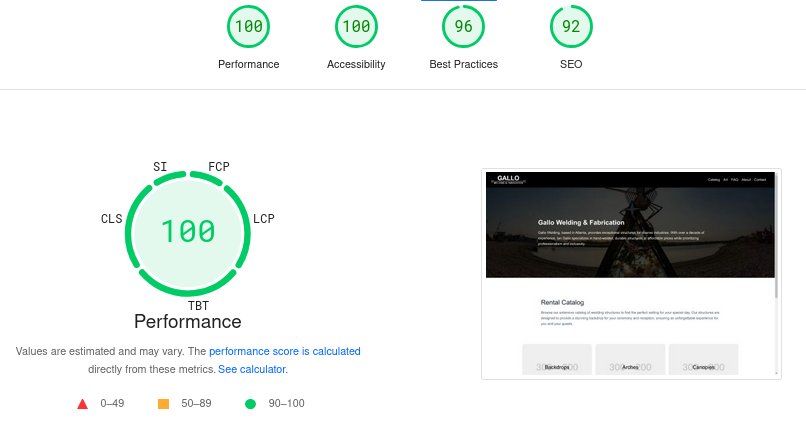Click the Arches card in screenshot
The width and height of the screenshot is (806, 421).
[630, 359]
